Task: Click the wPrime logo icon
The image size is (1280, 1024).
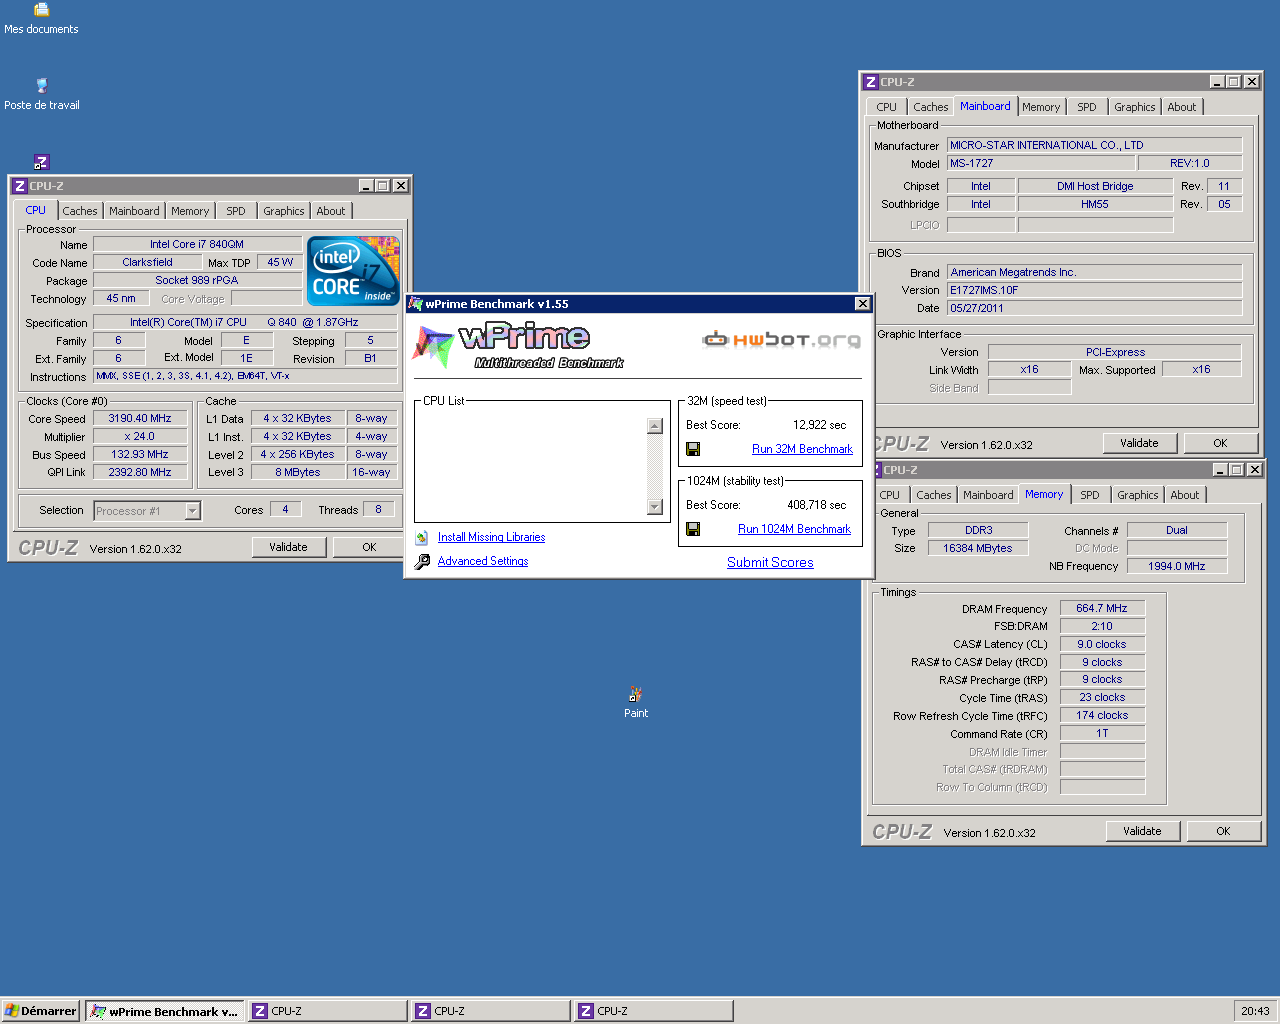Action: (x=433, y=346)
